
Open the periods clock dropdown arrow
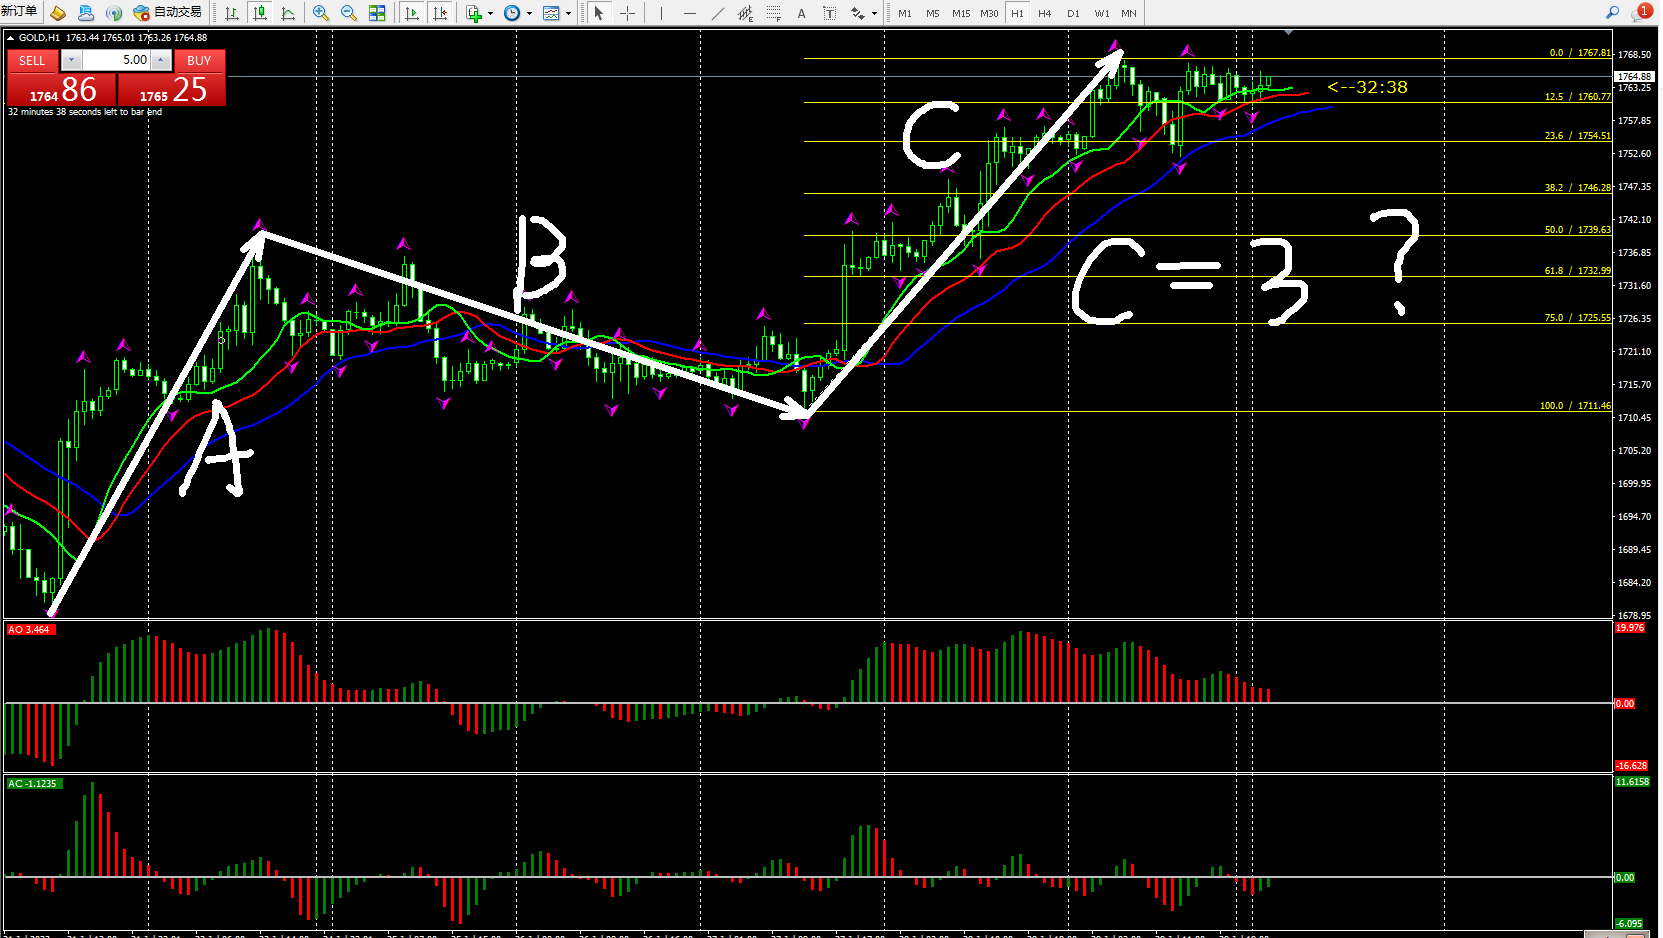529,14
